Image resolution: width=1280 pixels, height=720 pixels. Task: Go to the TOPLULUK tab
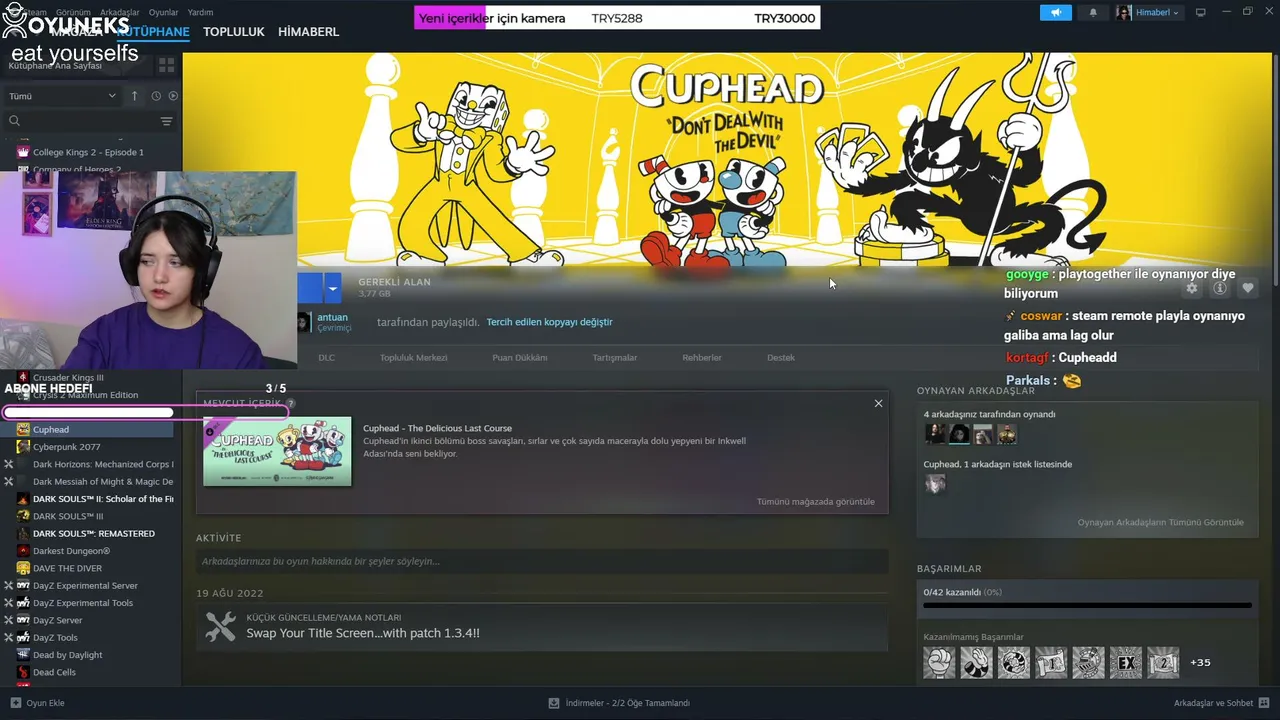click(234, 32)
